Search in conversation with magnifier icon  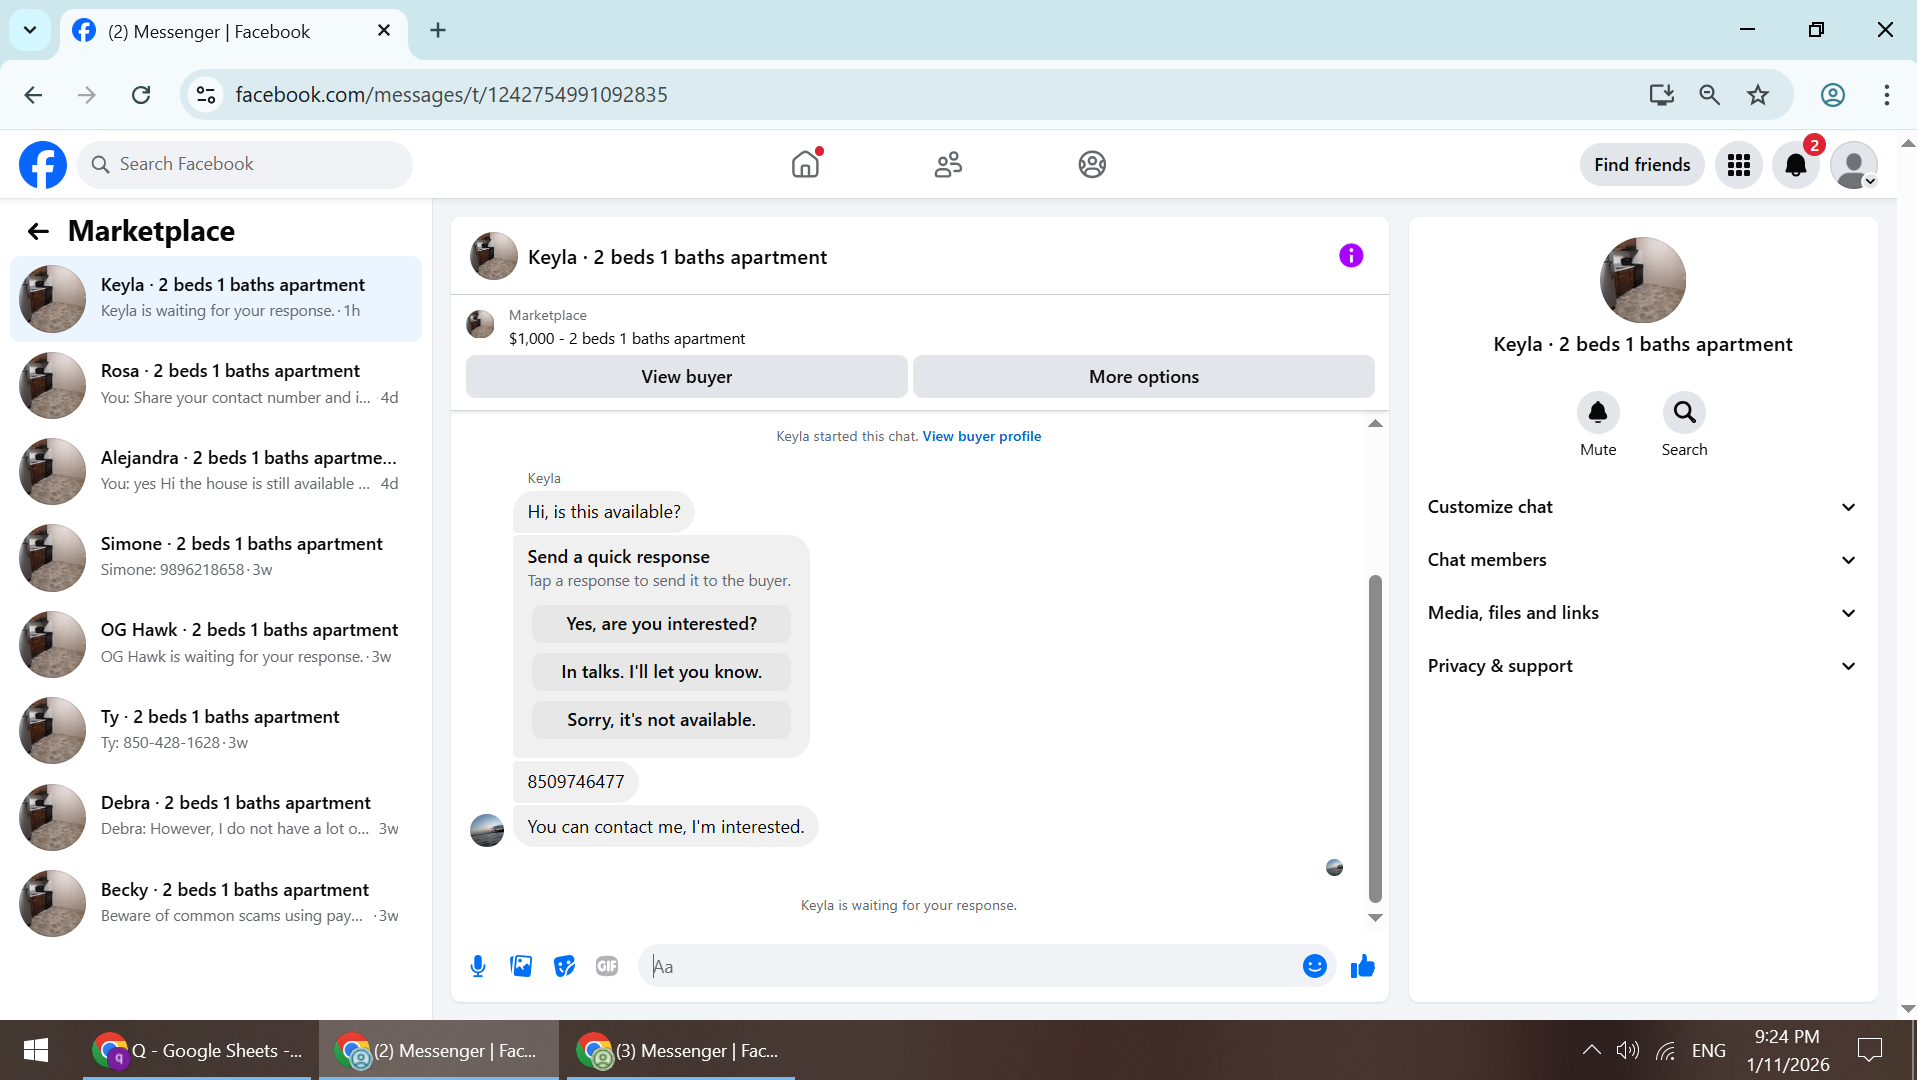coord(1685,412)
